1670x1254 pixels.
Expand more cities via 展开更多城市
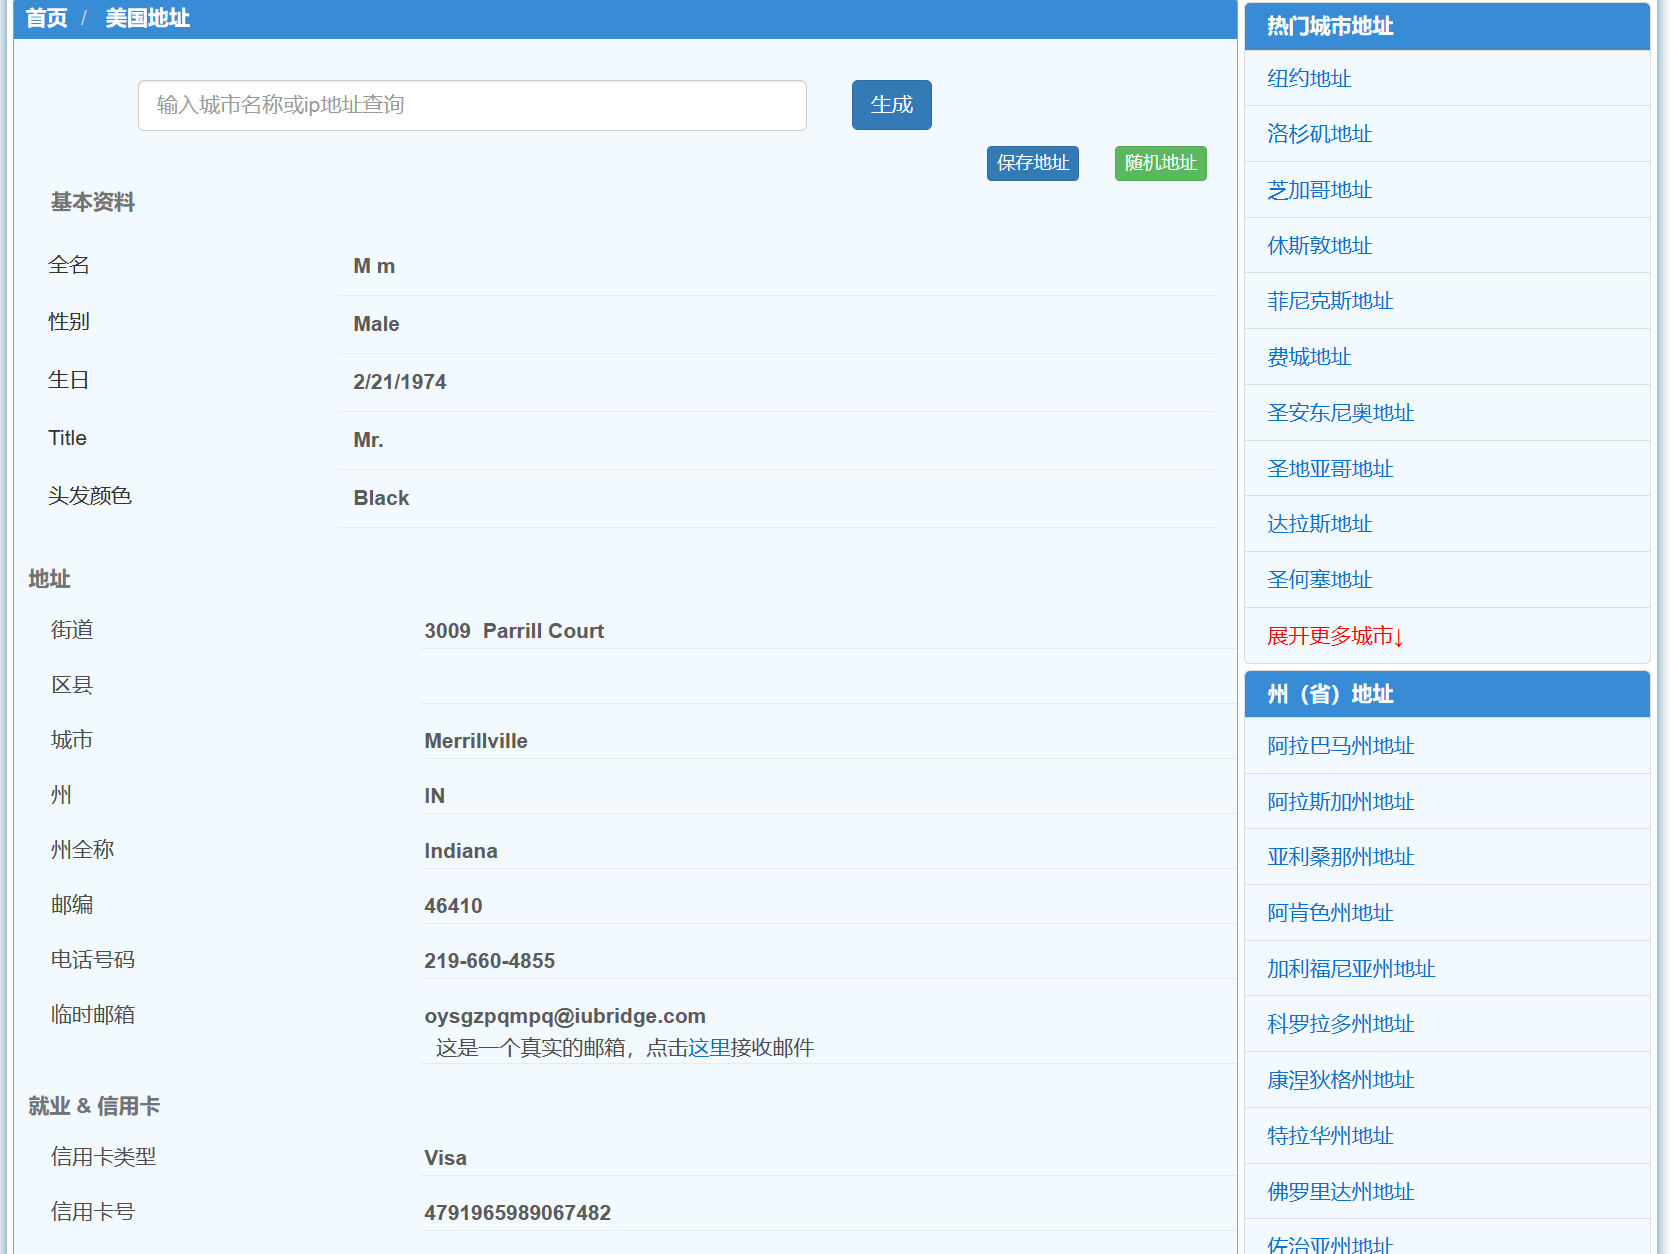[x=1335, y=636]
